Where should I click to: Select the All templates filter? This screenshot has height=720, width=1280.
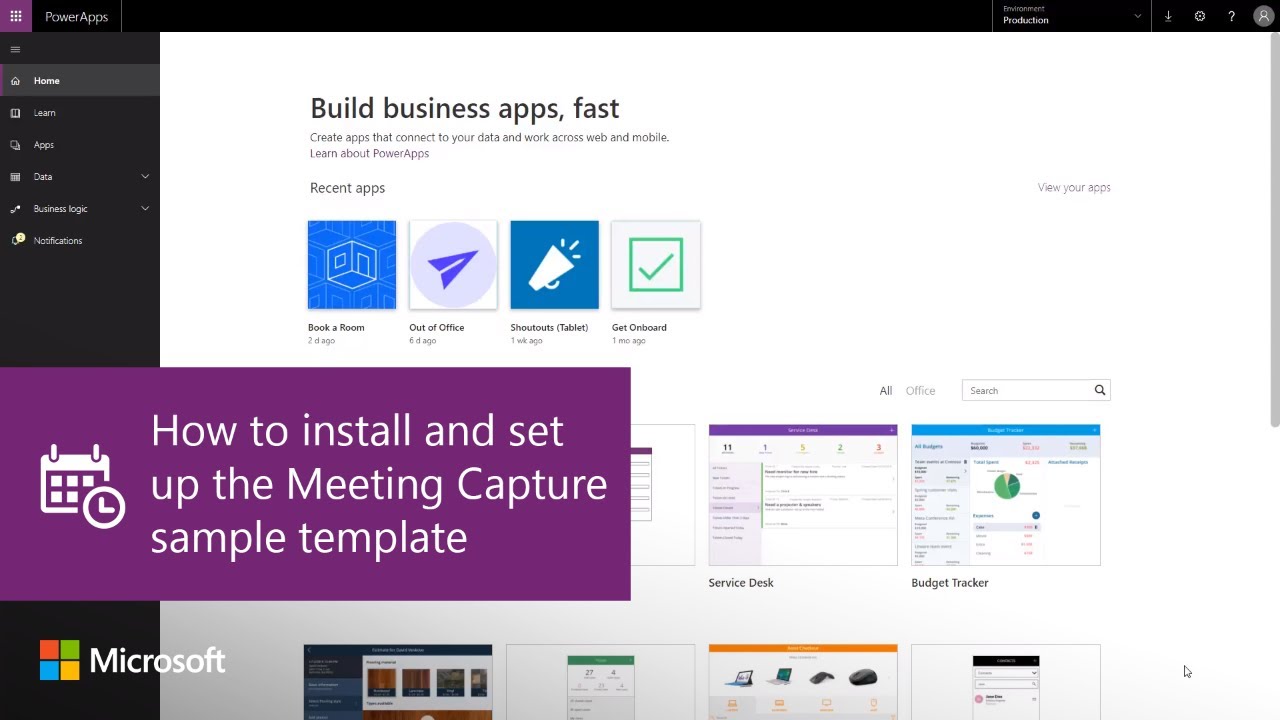886,391
